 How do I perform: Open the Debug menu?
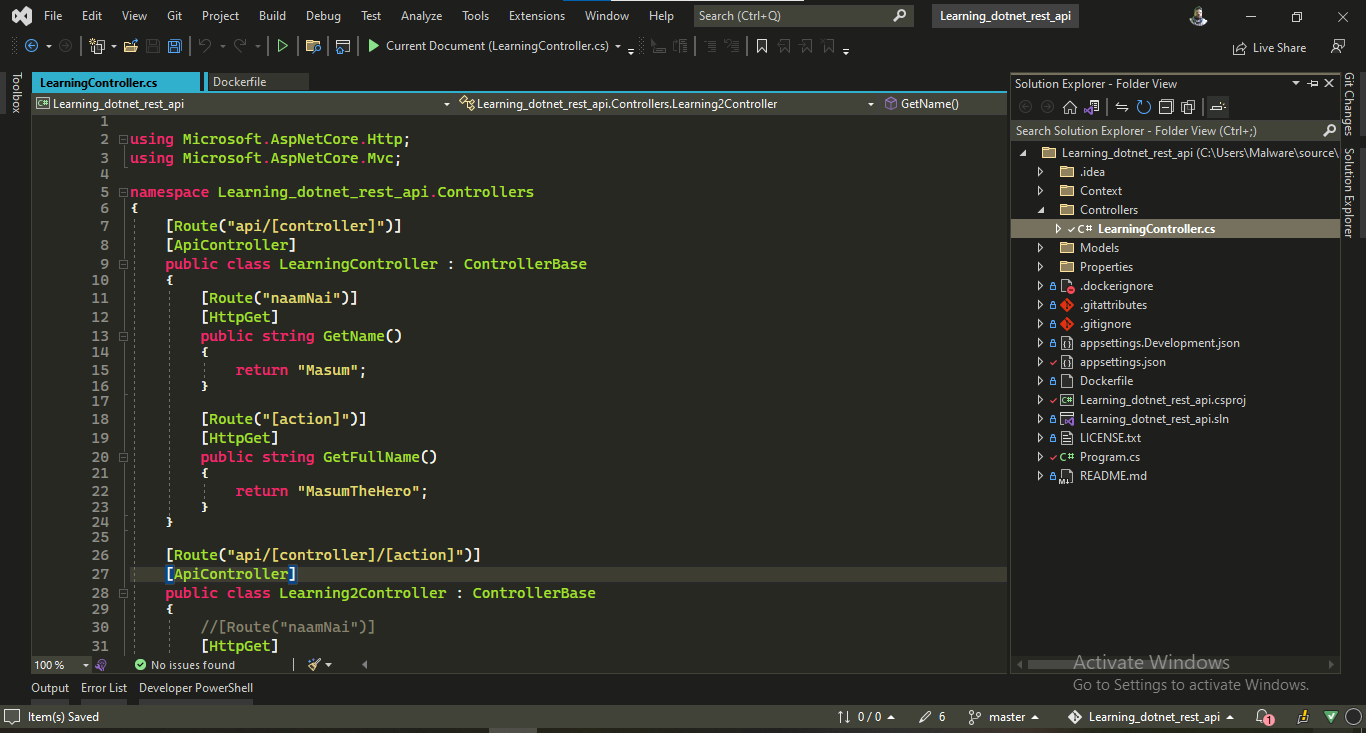(x=322, y=15)
